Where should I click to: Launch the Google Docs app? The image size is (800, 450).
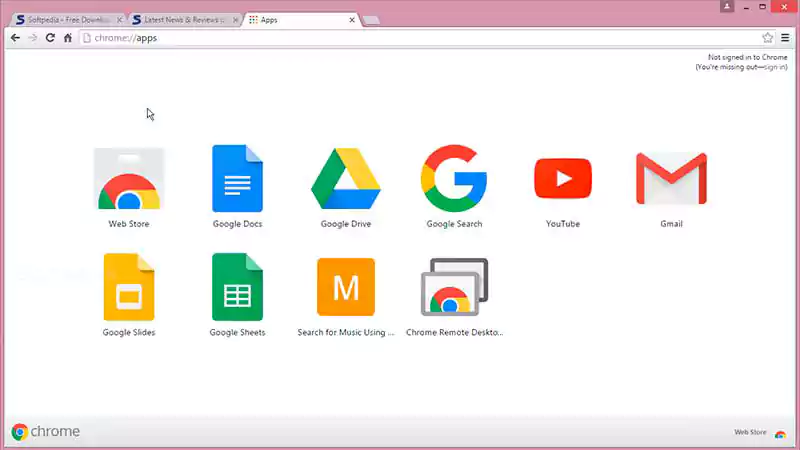237,179
